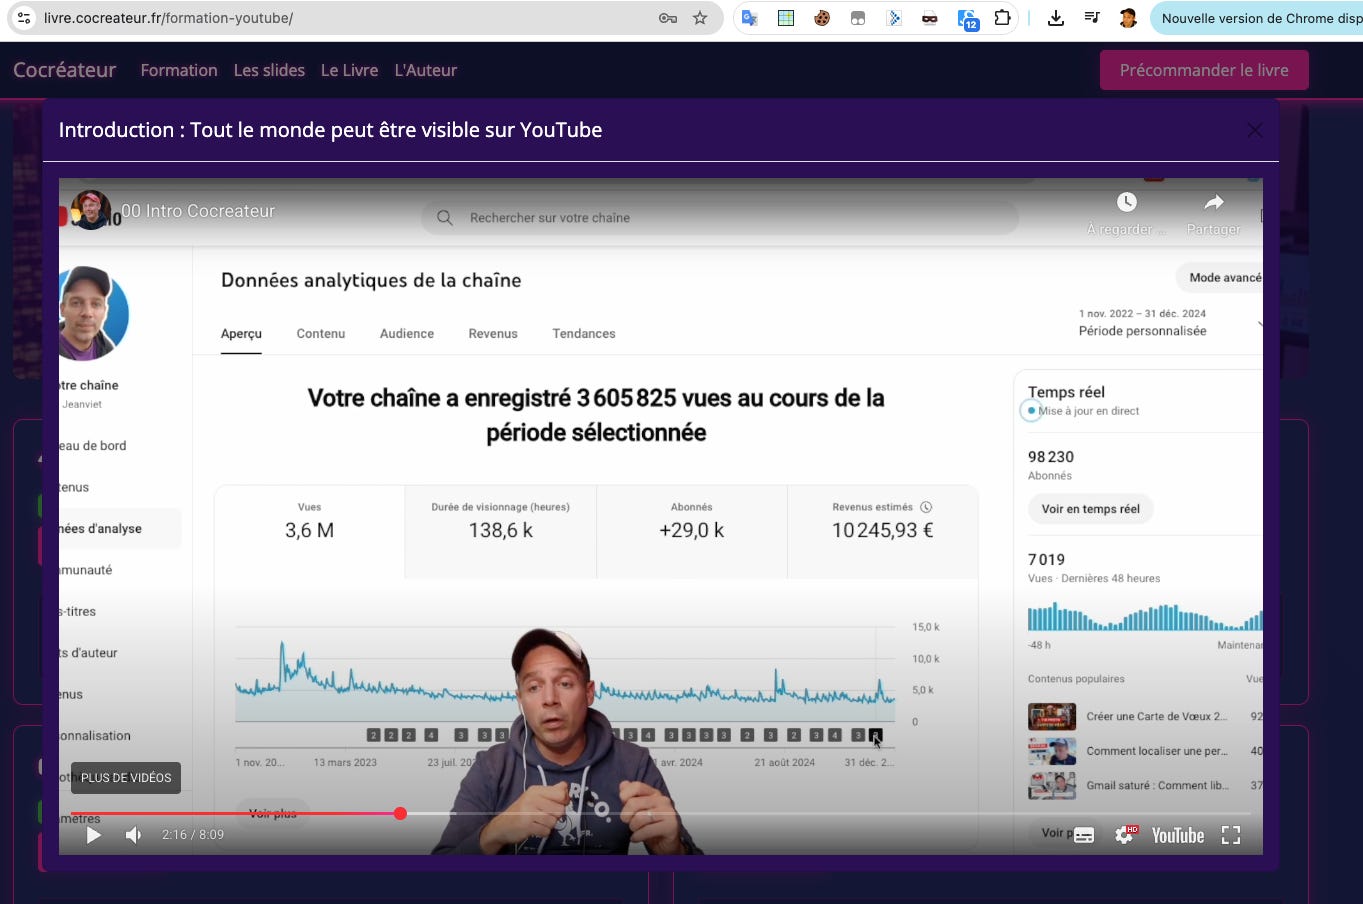Mute the video with speaker icon

point(133,835)
